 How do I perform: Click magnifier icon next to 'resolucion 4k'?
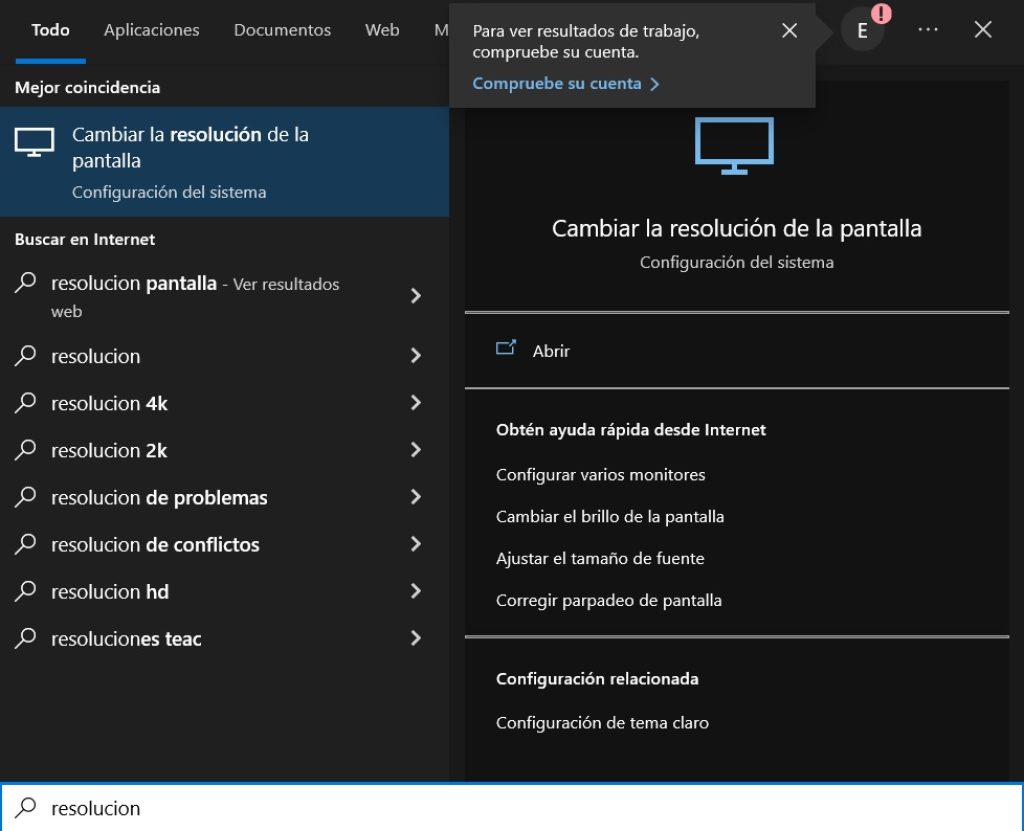[x=26, y=403]
